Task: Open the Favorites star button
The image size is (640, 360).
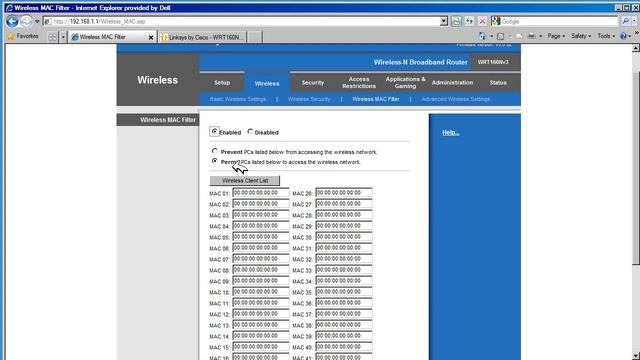Action: click(x=23, y=36)
